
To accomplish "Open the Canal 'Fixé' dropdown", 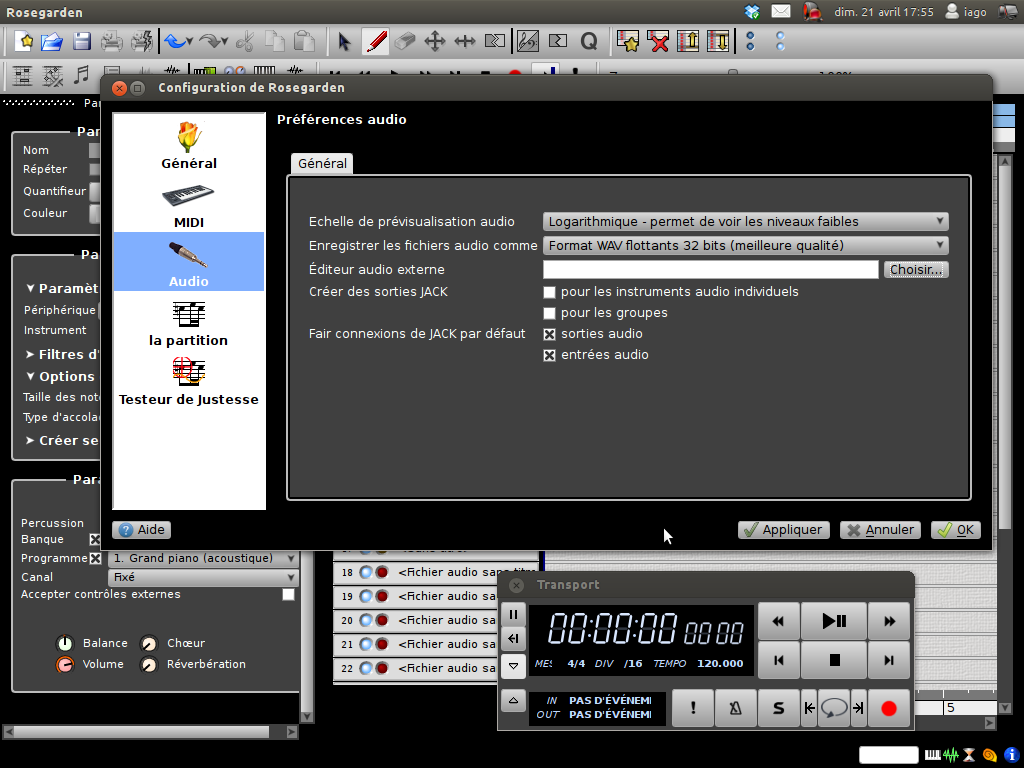I will click(203, 577).
